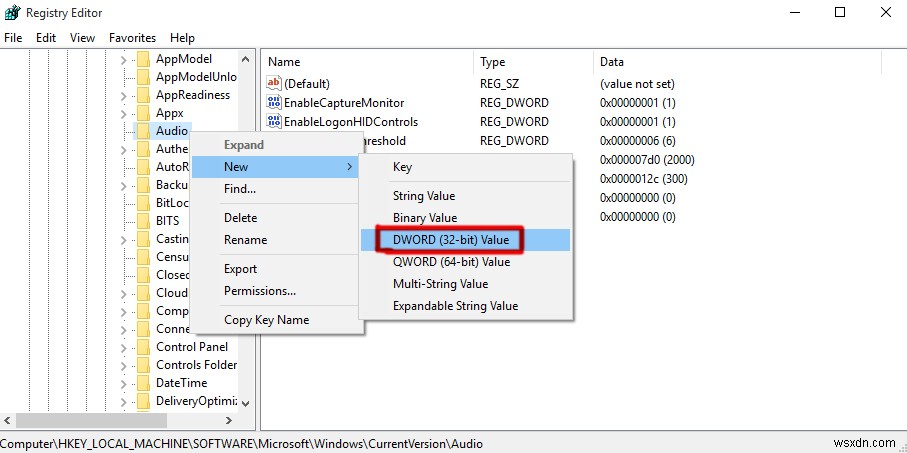Expand the DeliveryOptimization tree node
The width and height of the screenshot is (907, 453).
coord(123,401)
